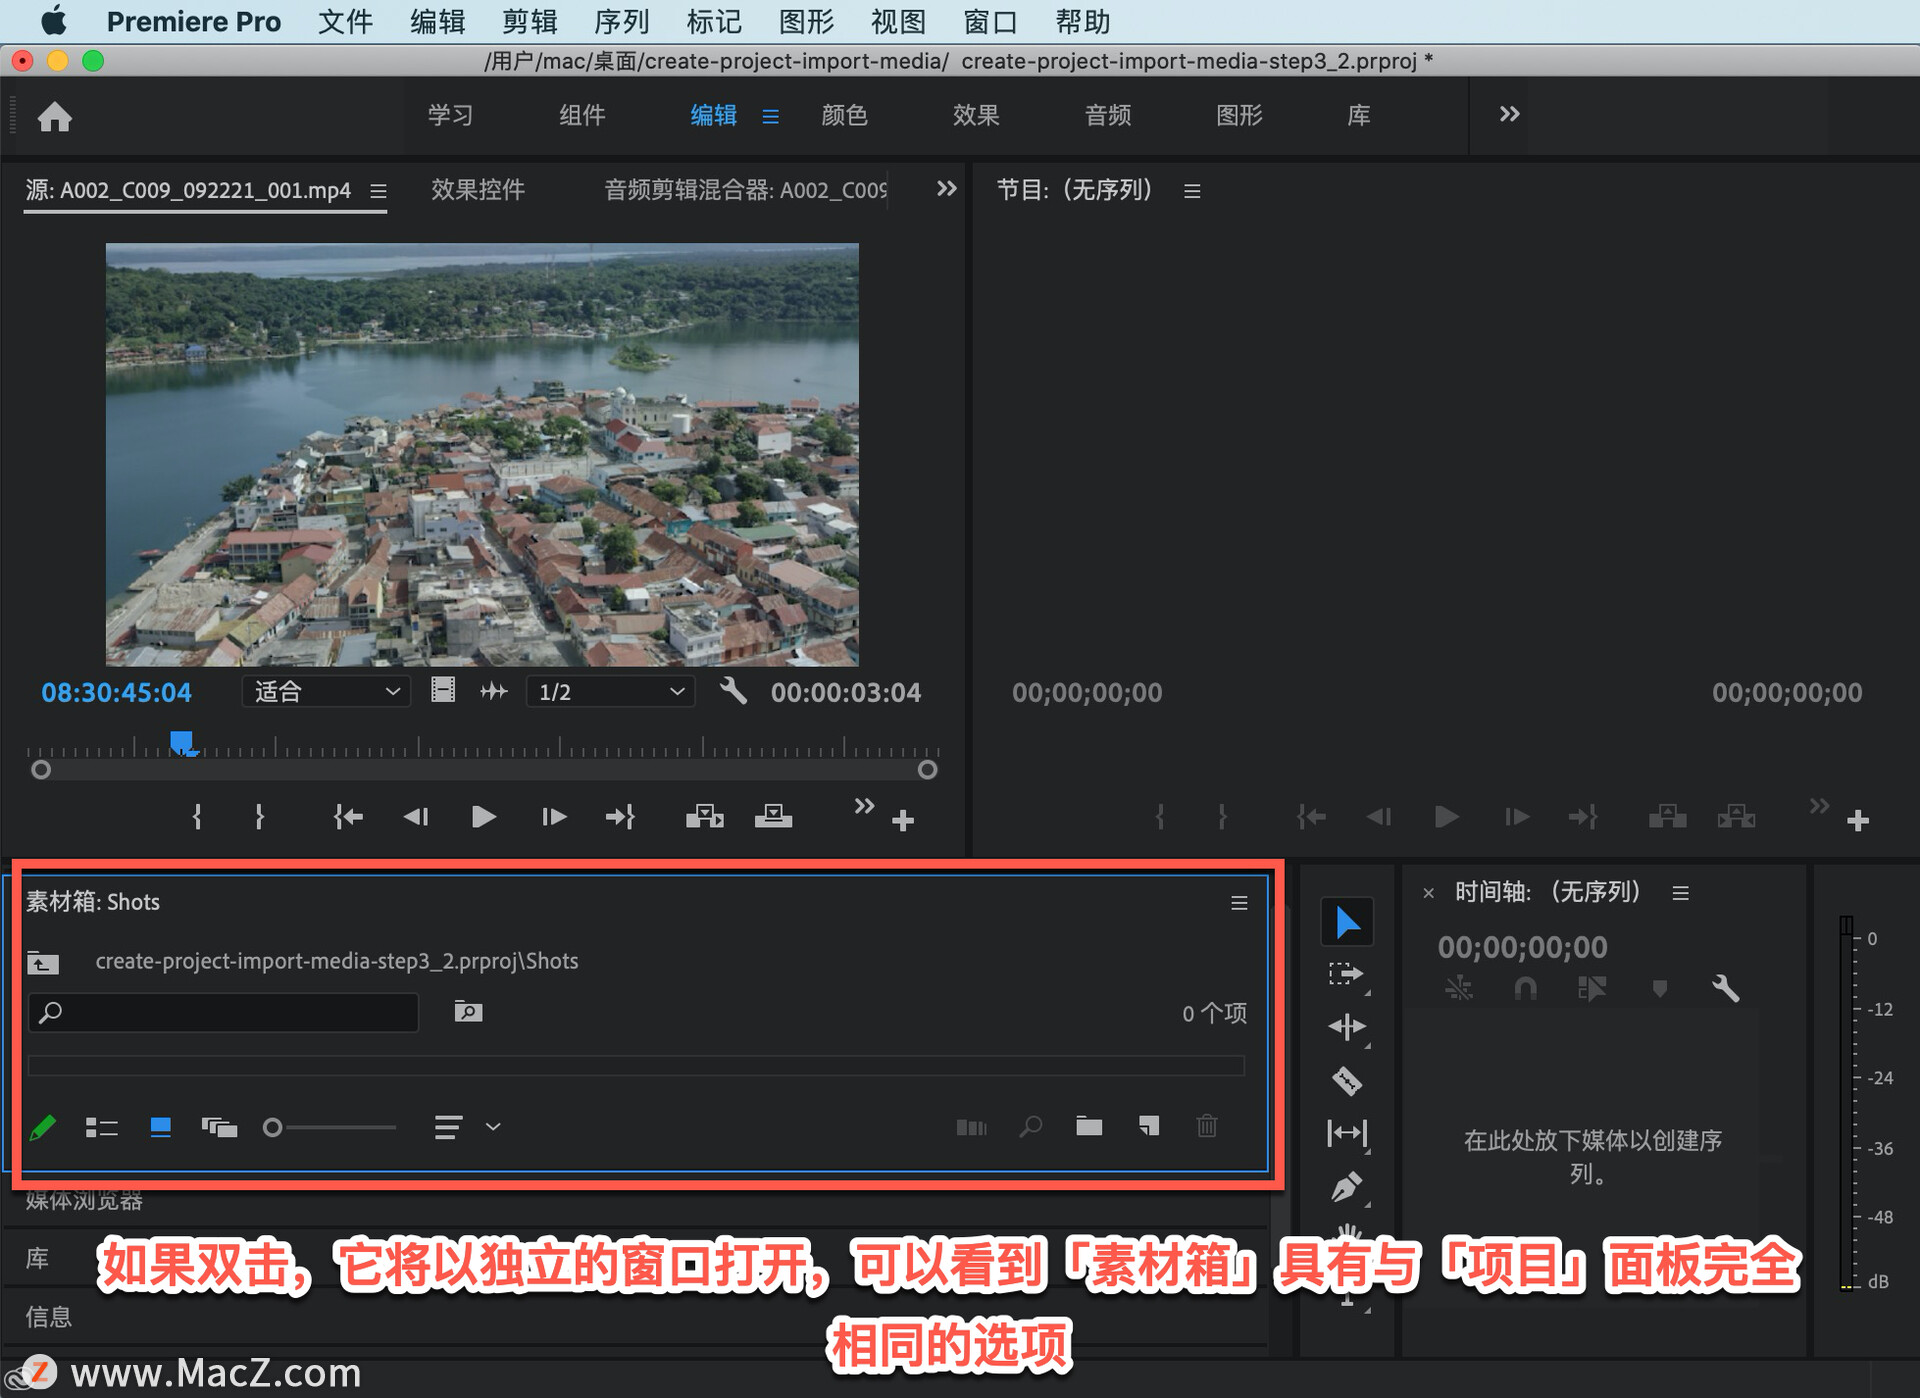1920x1398 pixels.
Task: Go to Out point in Source Monitor
Action: tap(620, 817)
